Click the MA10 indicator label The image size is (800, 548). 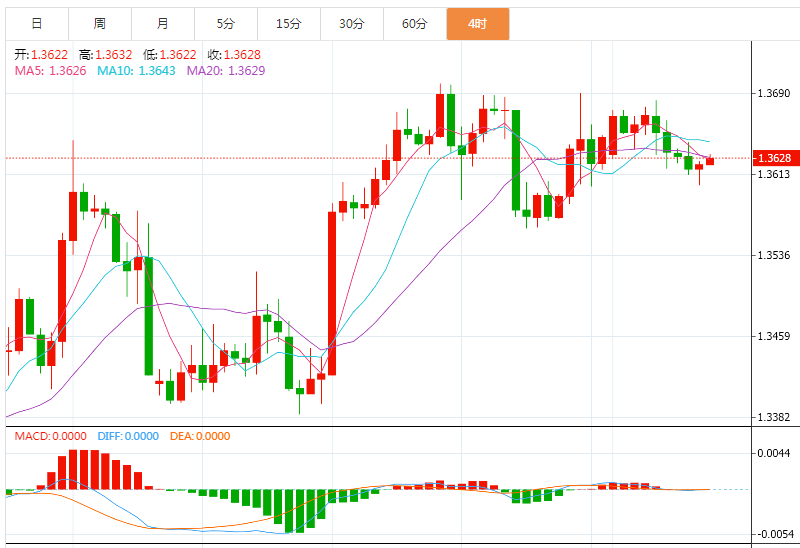pos(135,71)
